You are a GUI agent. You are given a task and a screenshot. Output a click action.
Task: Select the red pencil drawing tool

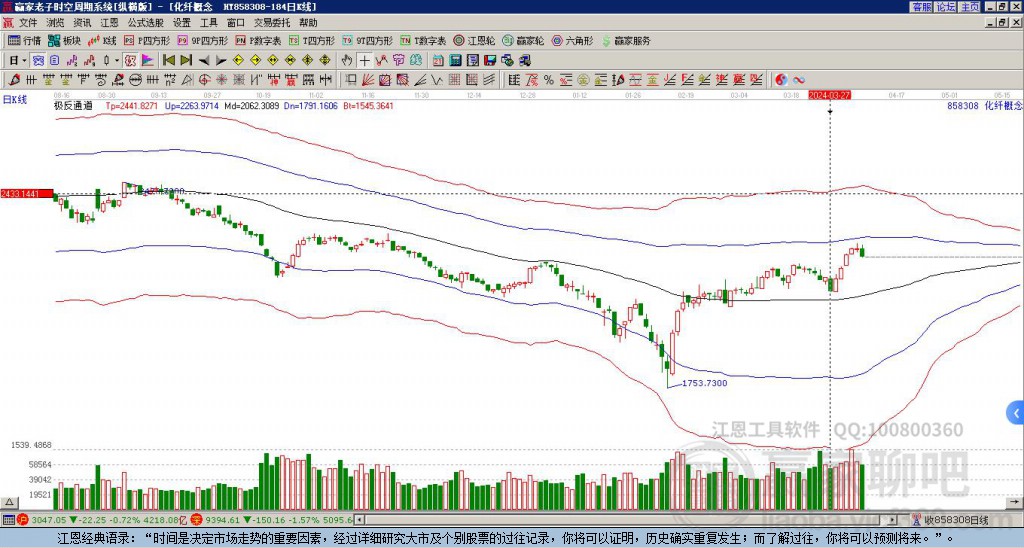pos(14,80)
